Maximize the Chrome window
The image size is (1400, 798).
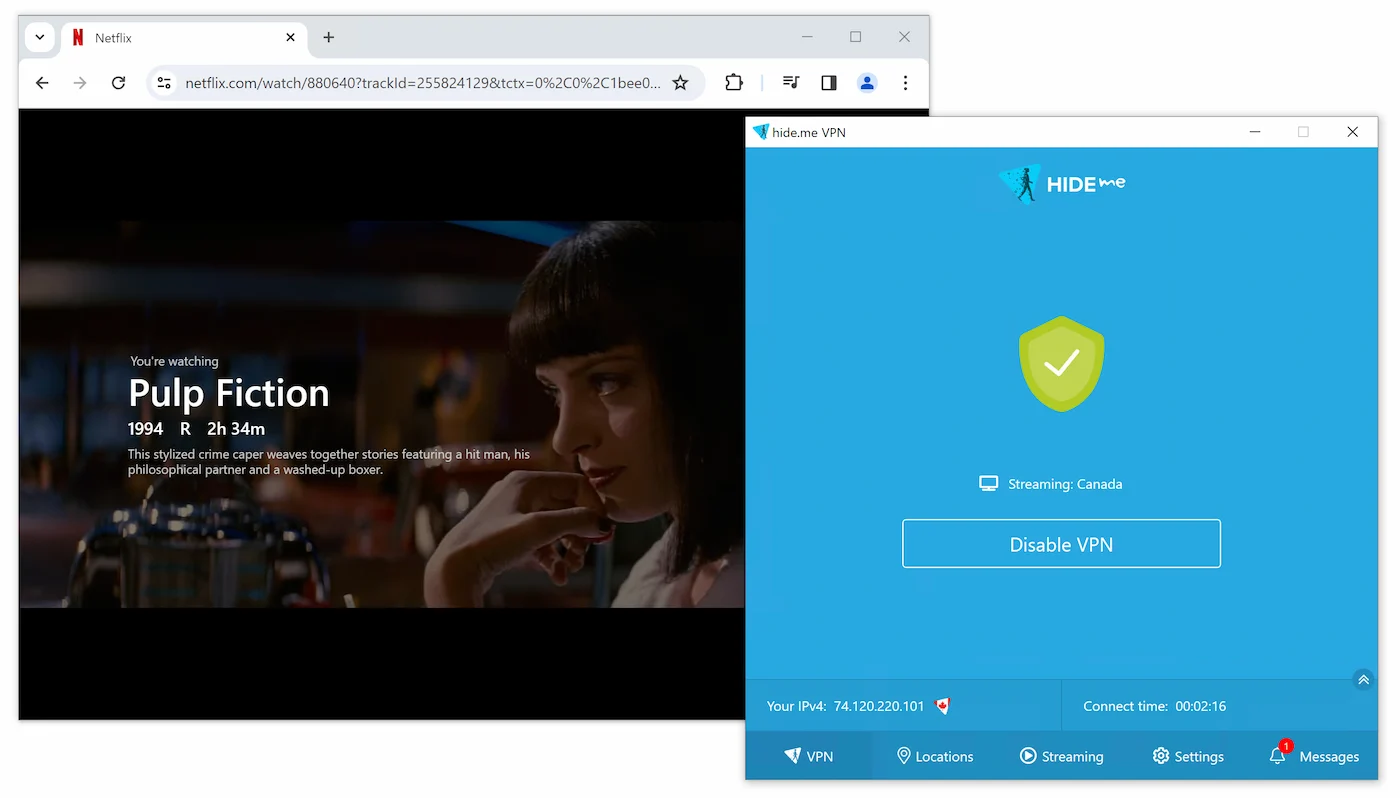click(855, 37)
